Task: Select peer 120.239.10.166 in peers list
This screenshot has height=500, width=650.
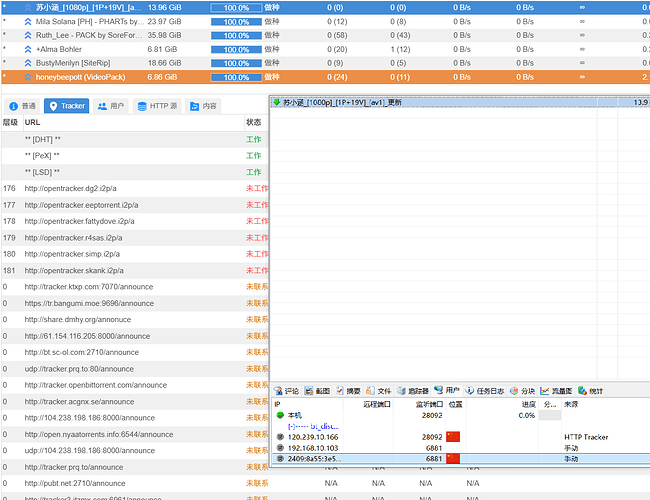Action: click(x=315, y=436)
